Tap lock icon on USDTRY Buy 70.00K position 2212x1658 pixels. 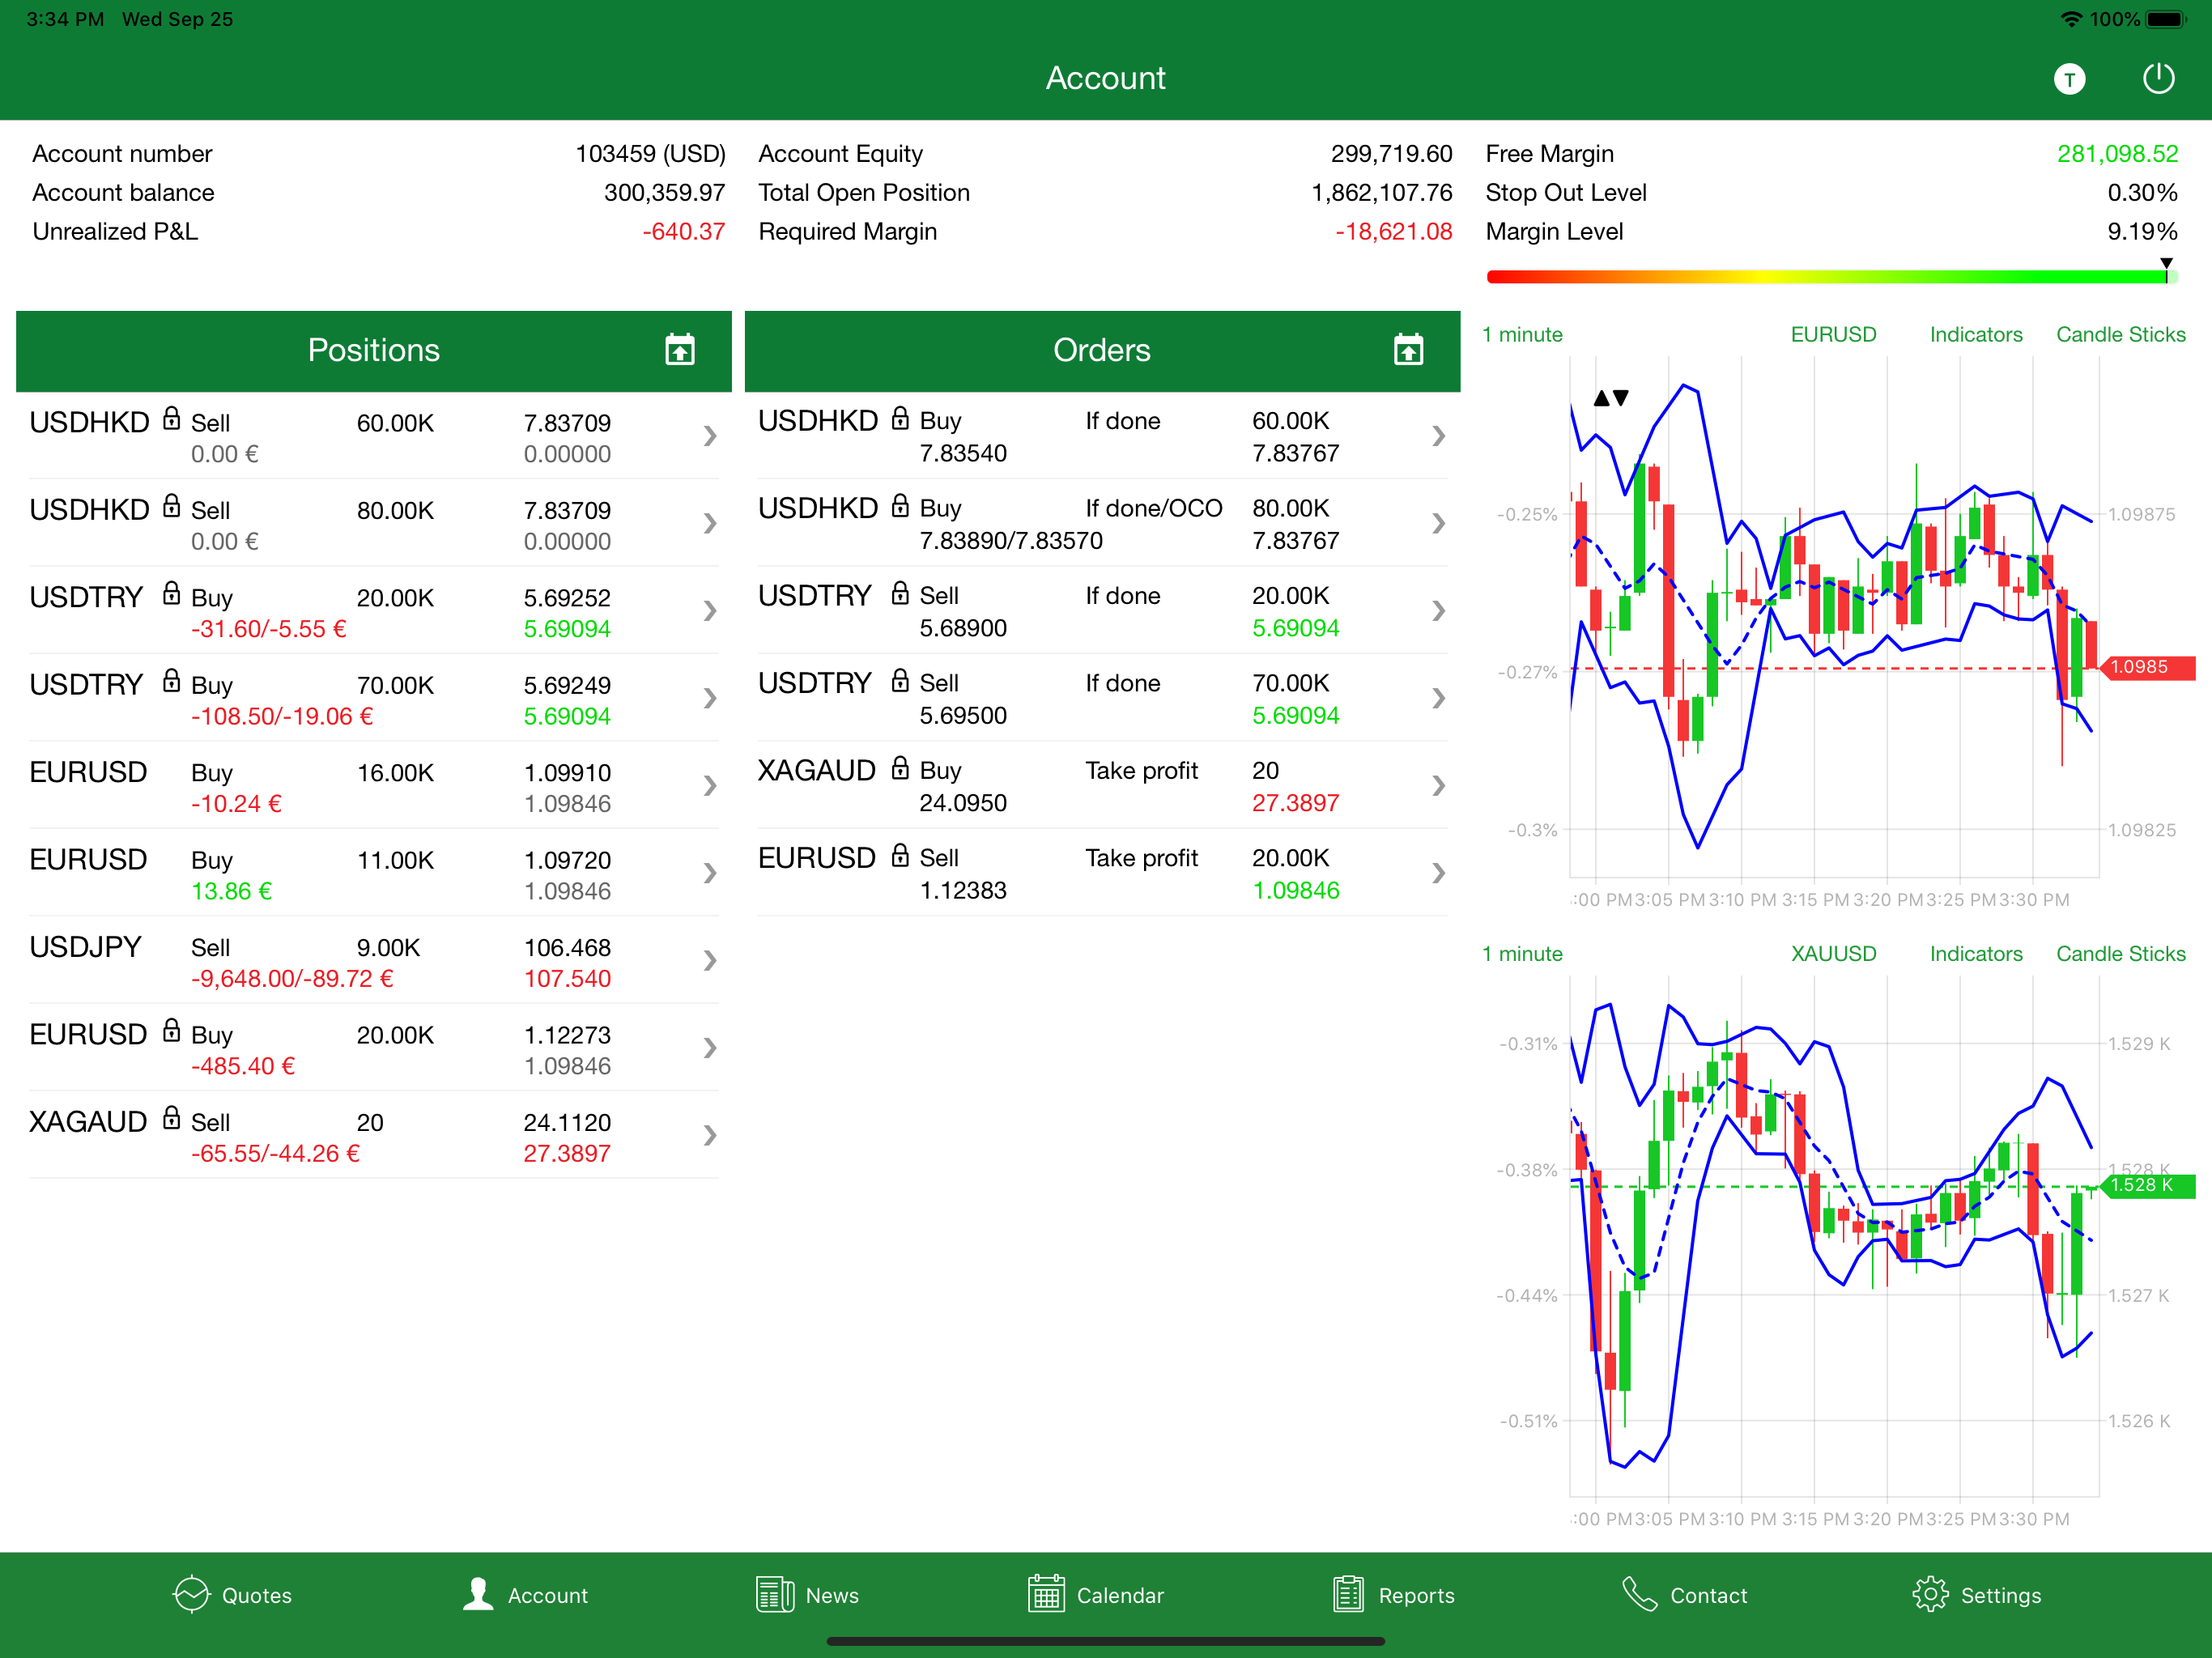click(172, 681)
